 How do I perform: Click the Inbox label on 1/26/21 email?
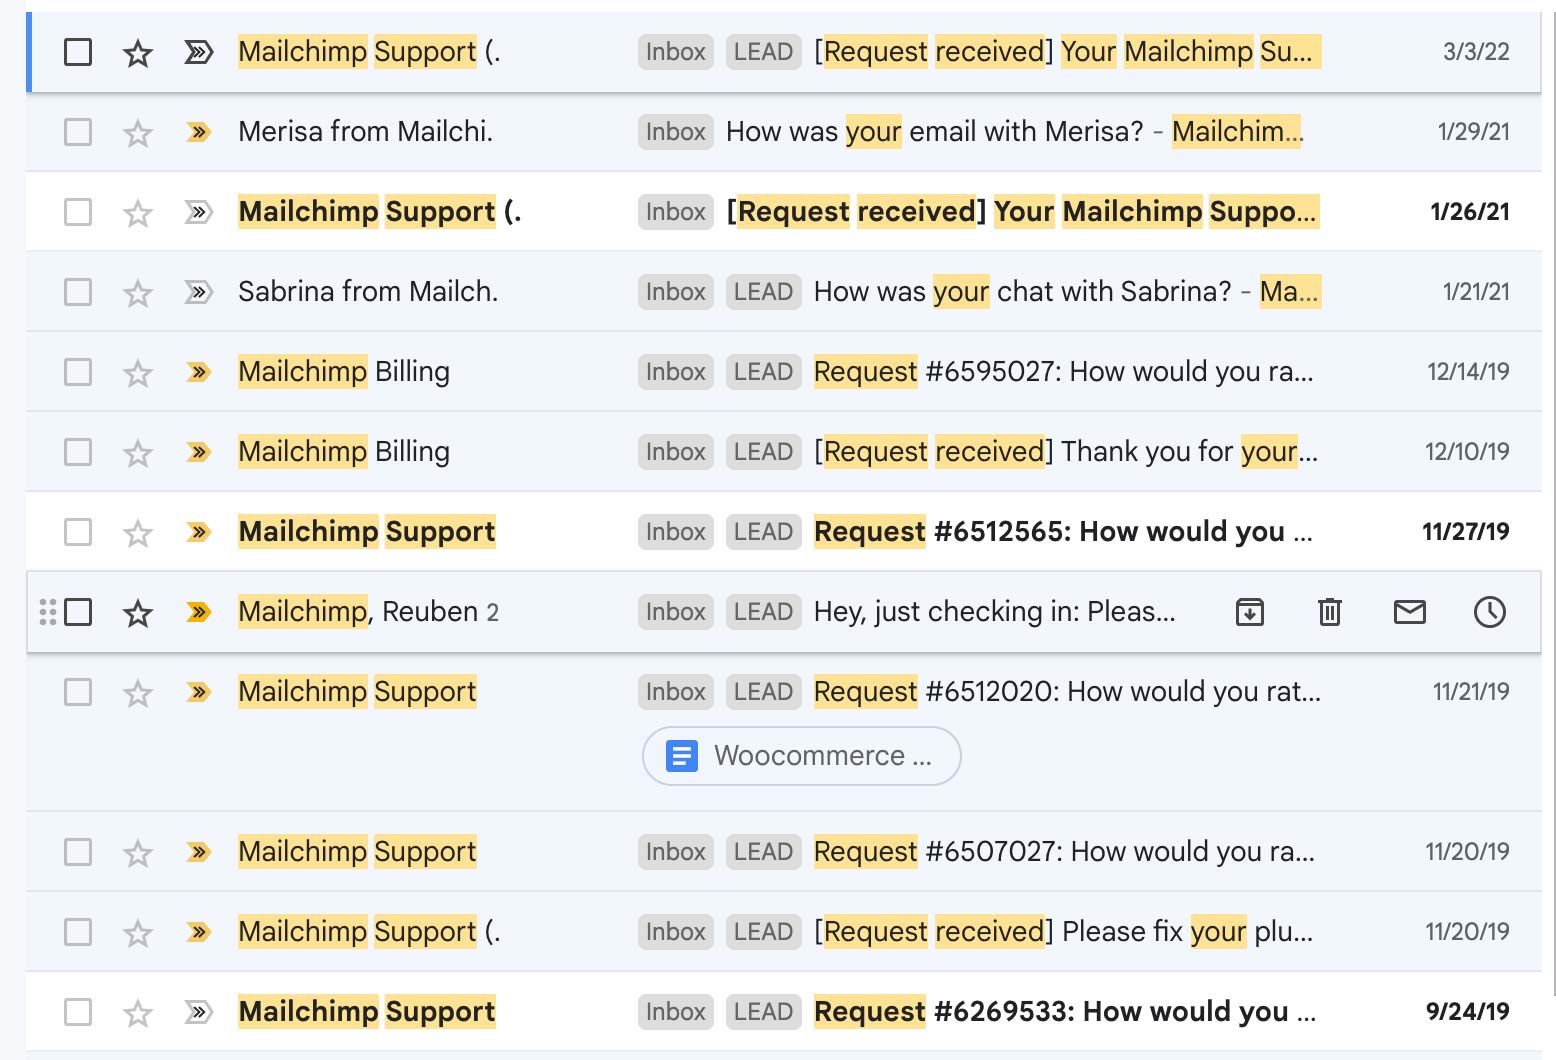point(675,212)
